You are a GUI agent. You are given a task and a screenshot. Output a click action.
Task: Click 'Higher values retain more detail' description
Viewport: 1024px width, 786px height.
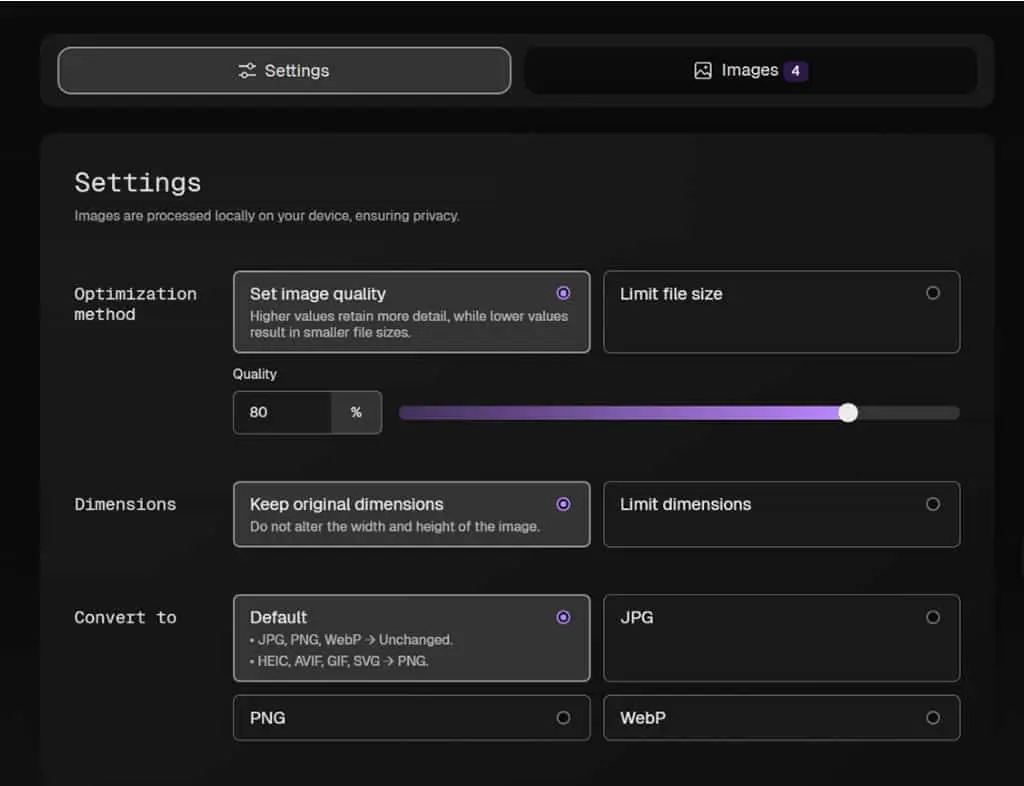(409, 324)
